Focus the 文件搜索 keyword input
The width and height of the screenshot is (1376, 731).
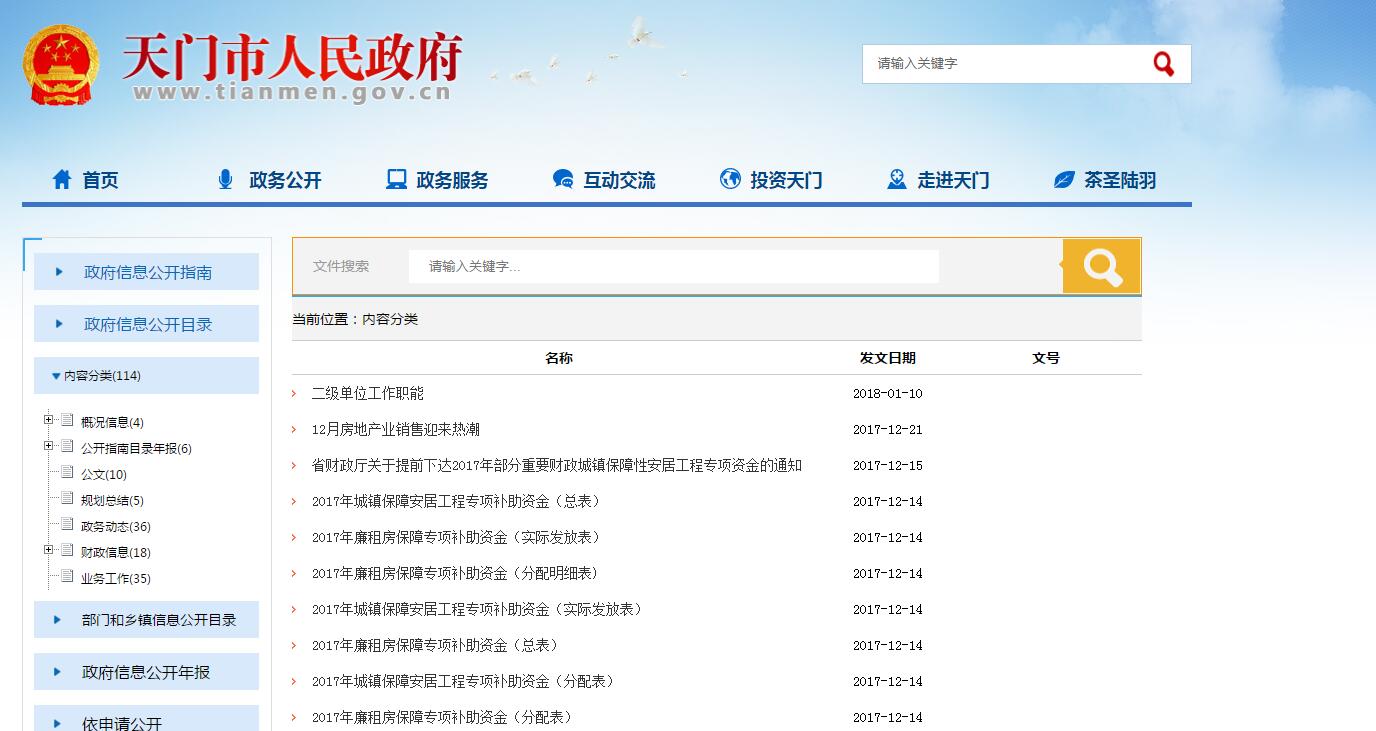click(x=673, y=266)
